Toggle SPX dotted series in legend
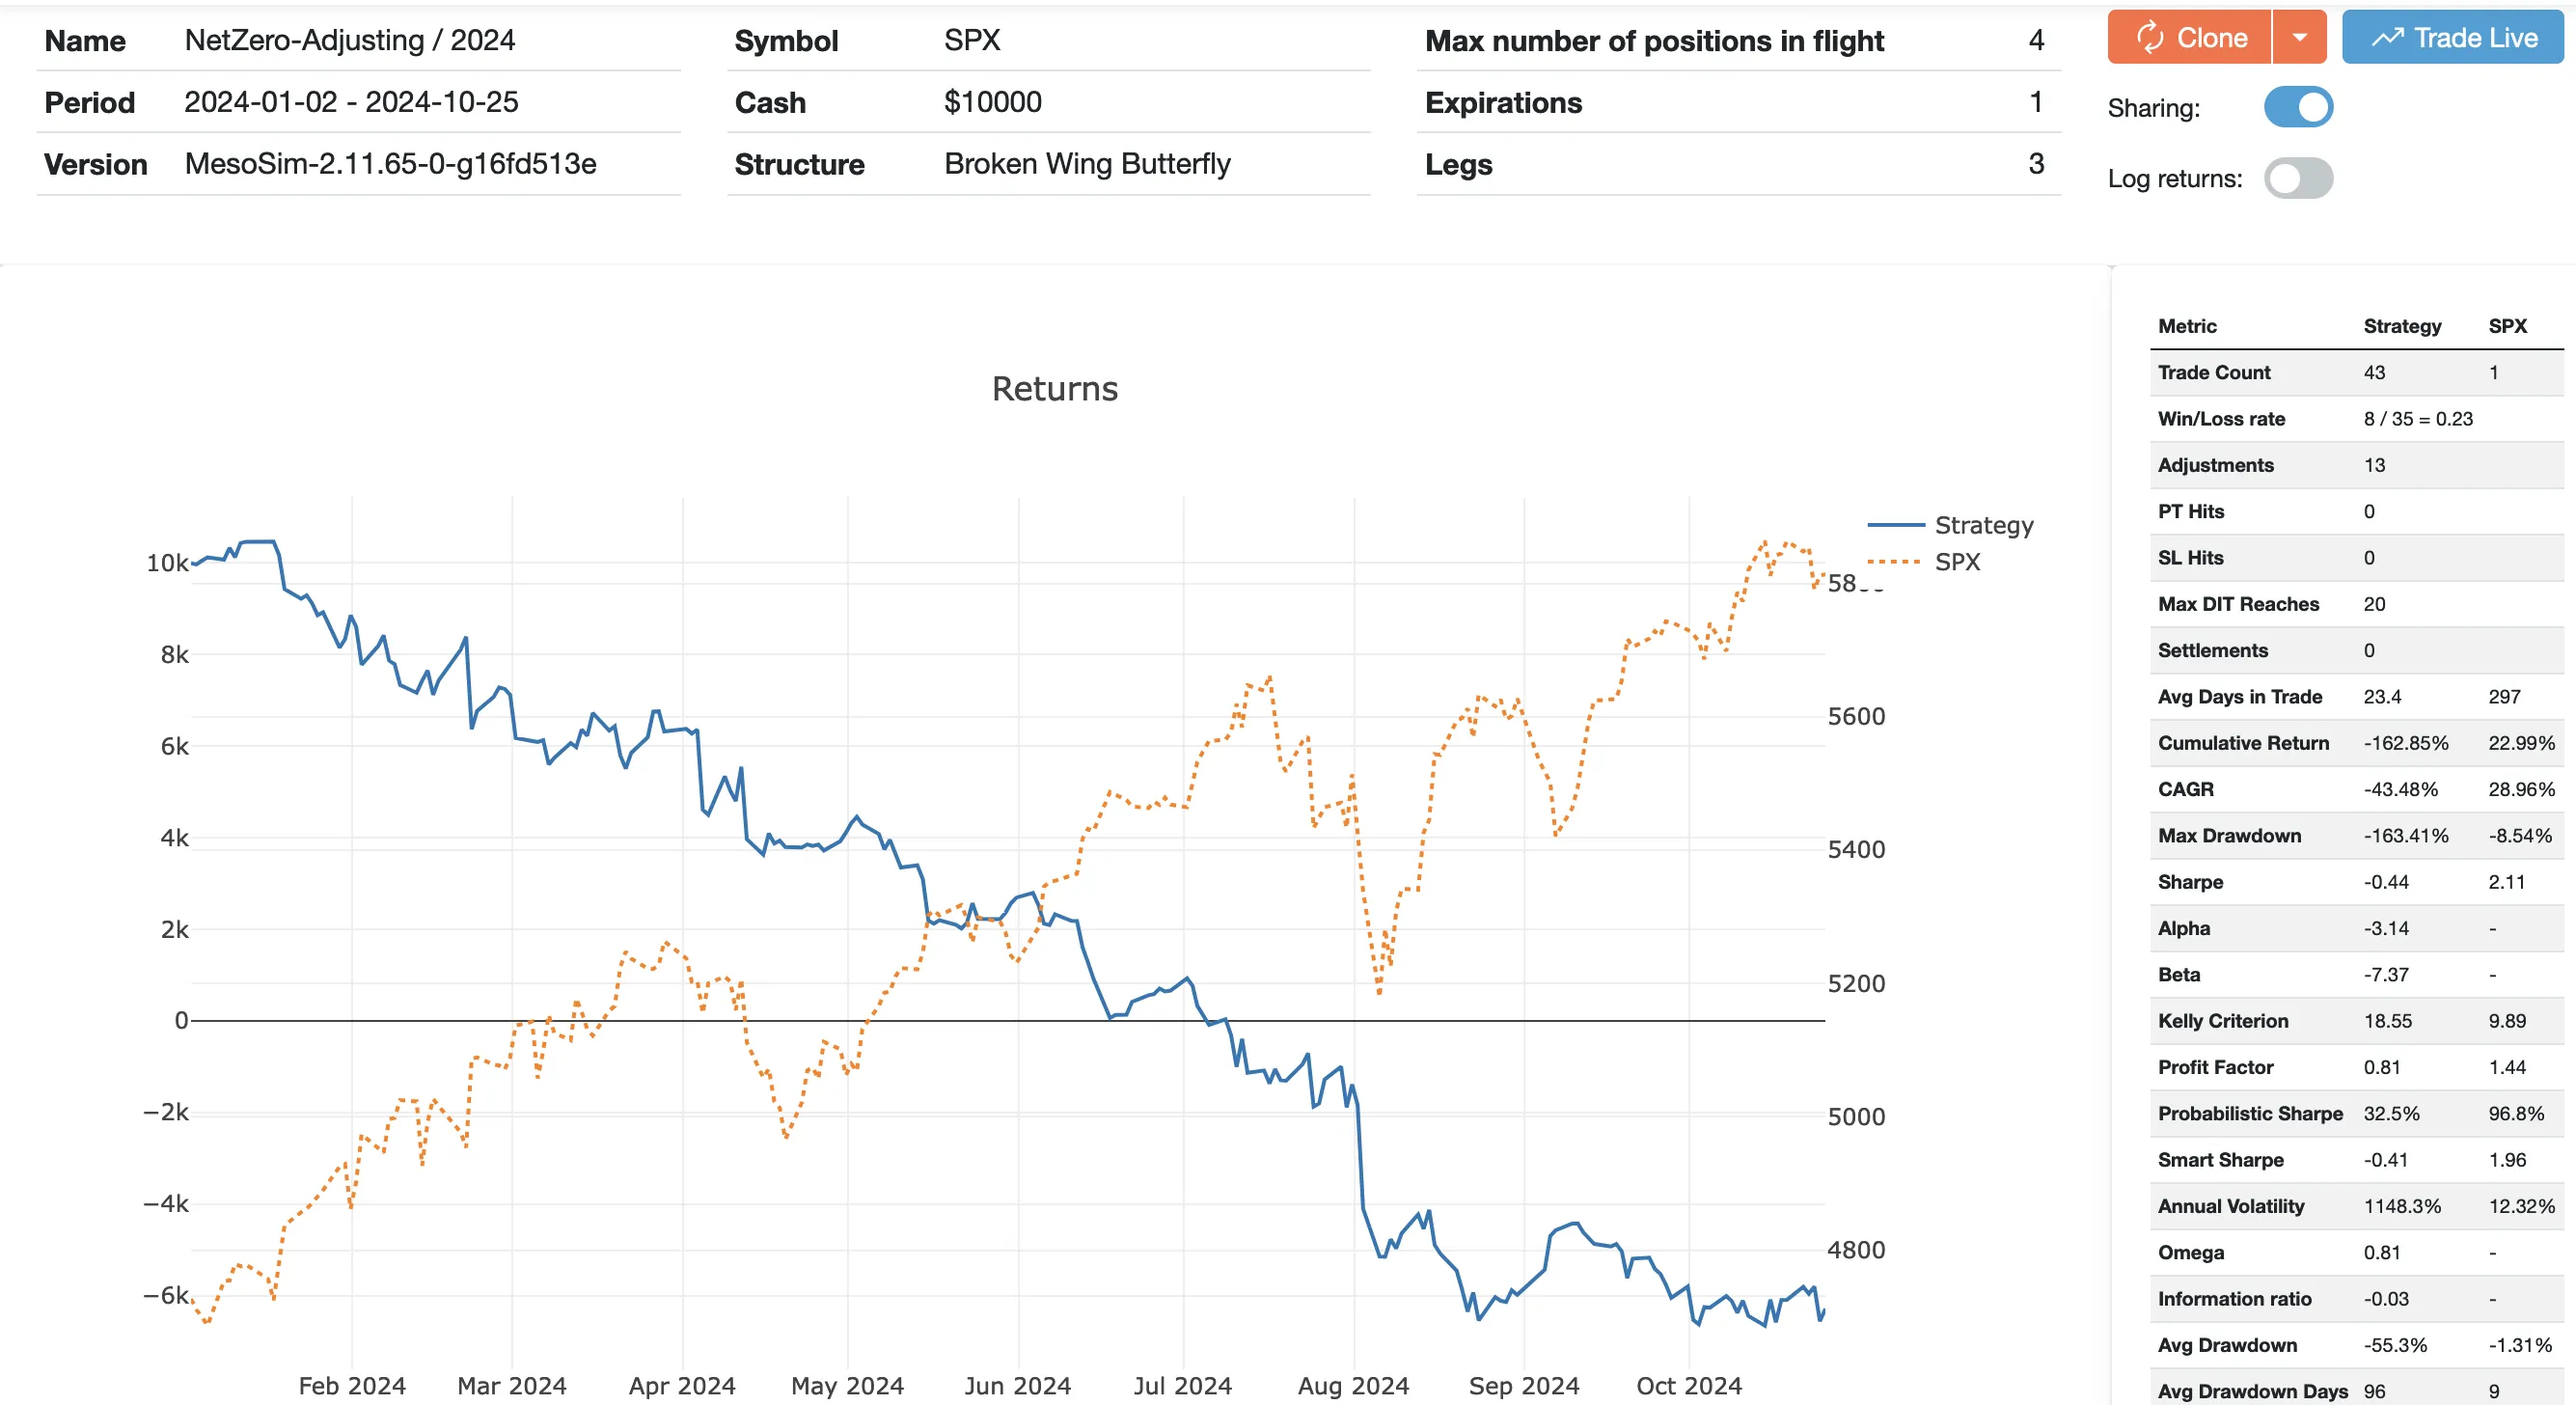This screenshot has width=2576, height=1405. pos(1895,562)
